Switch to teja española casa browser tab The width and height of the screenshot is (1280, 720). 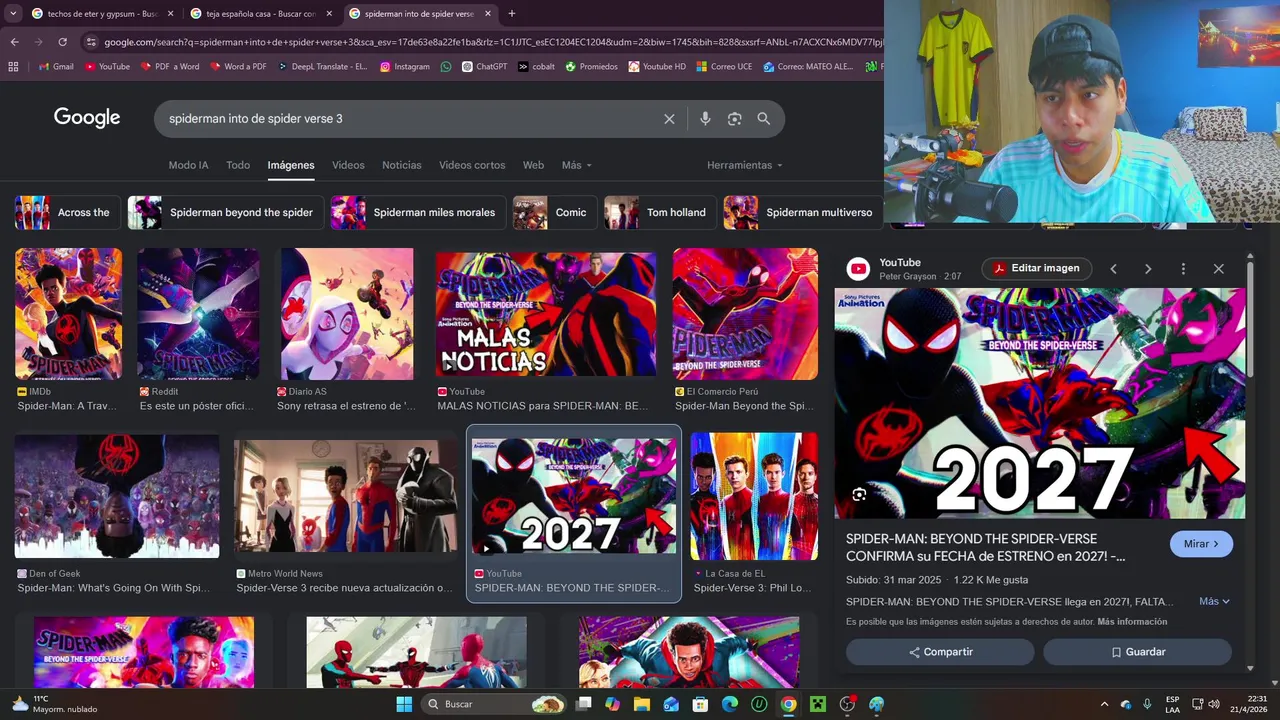(260, 14)
